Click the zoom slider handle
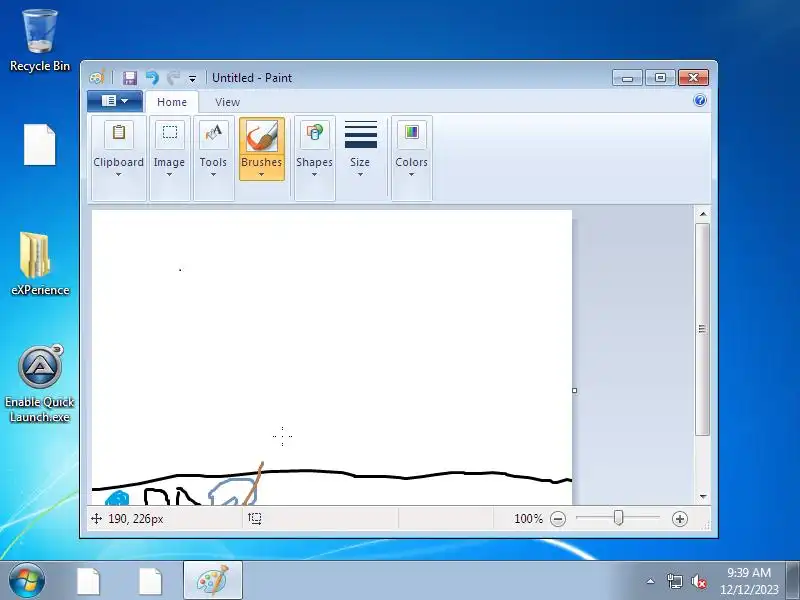Image resolution: width=800 pixels, height=600 pixels. tap(618, 518)
